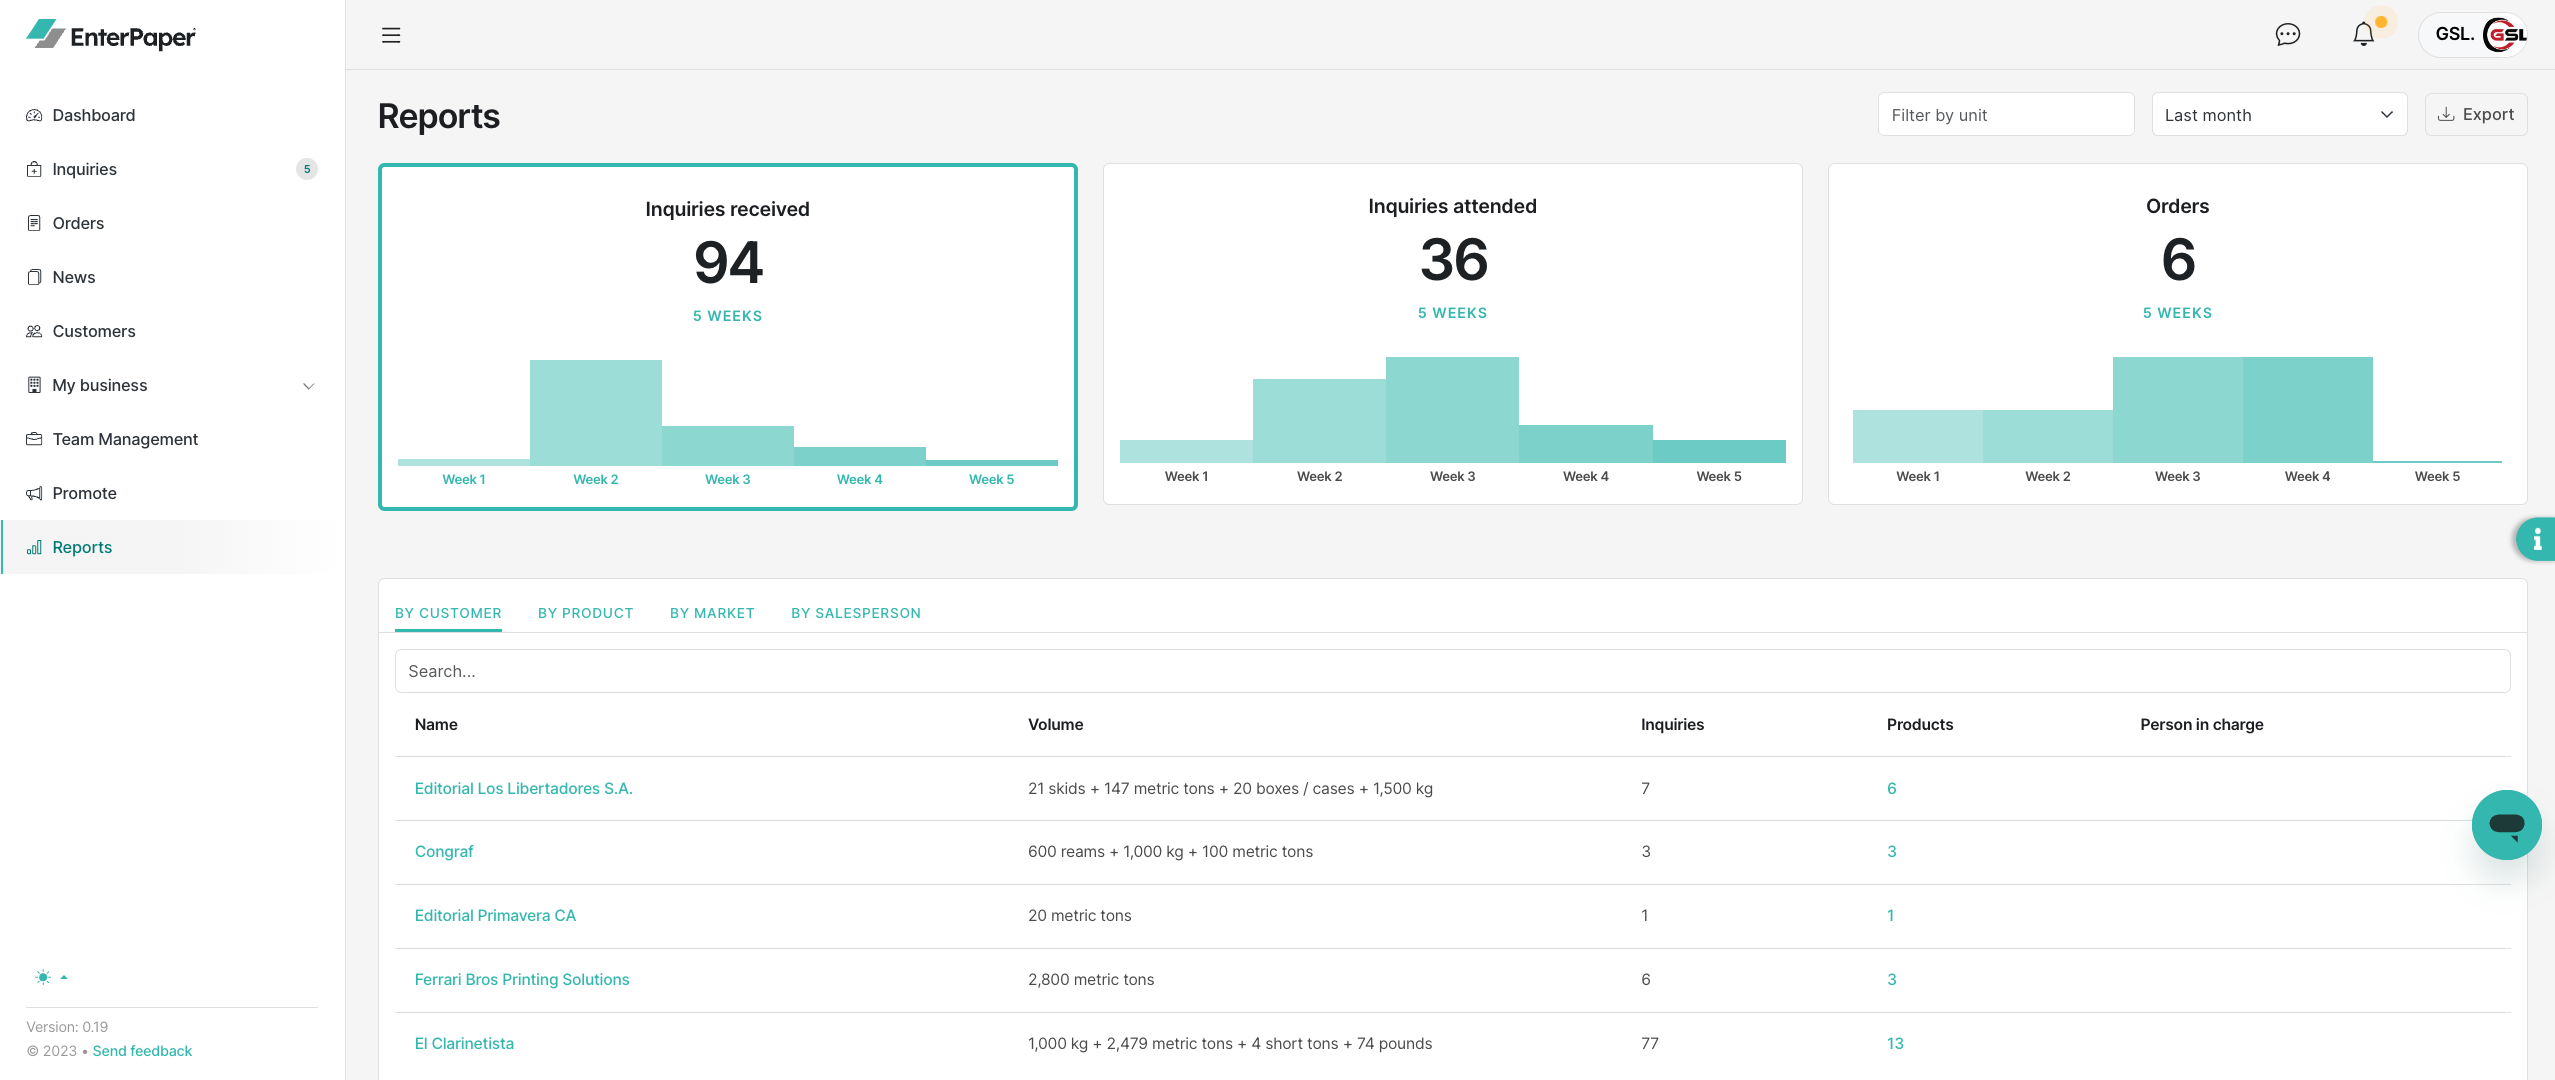Image resolution: width=2555 pixels, height=1080 pixels.
Task: Click the Export button
Action: click(x=2475, y=114)
